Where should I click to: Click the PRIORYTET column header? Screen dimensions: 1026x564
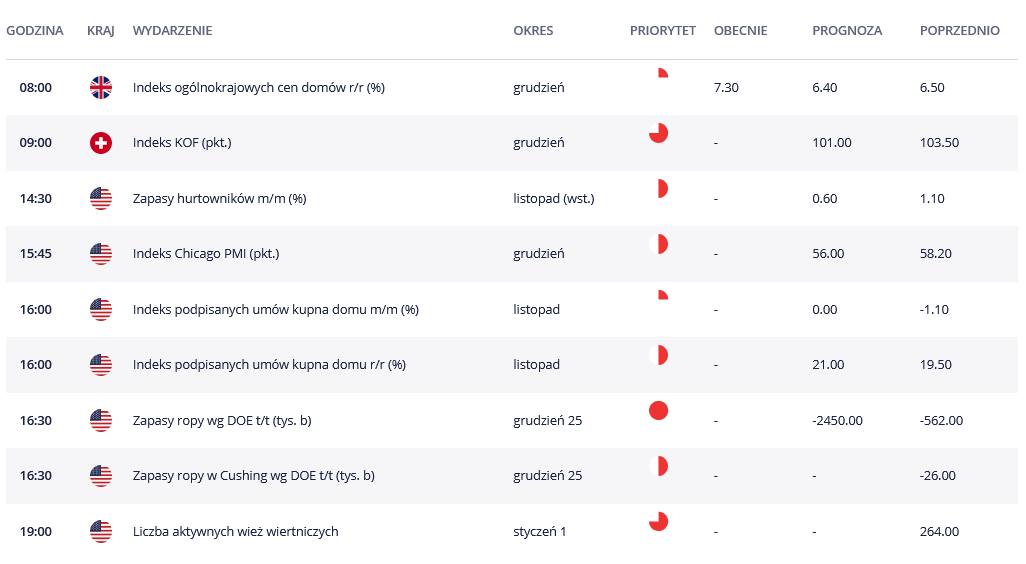pos(662,30)
